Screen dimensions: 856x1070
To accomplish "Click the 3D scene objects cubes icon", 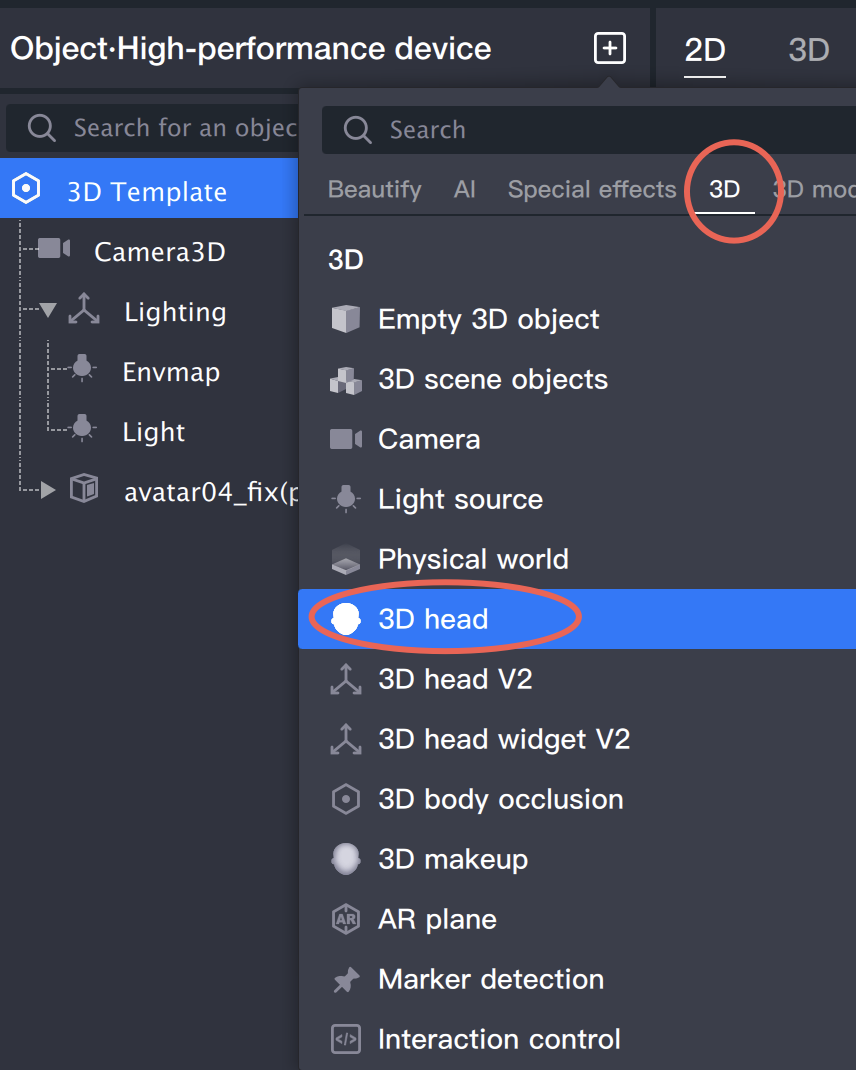I will 345,380.
